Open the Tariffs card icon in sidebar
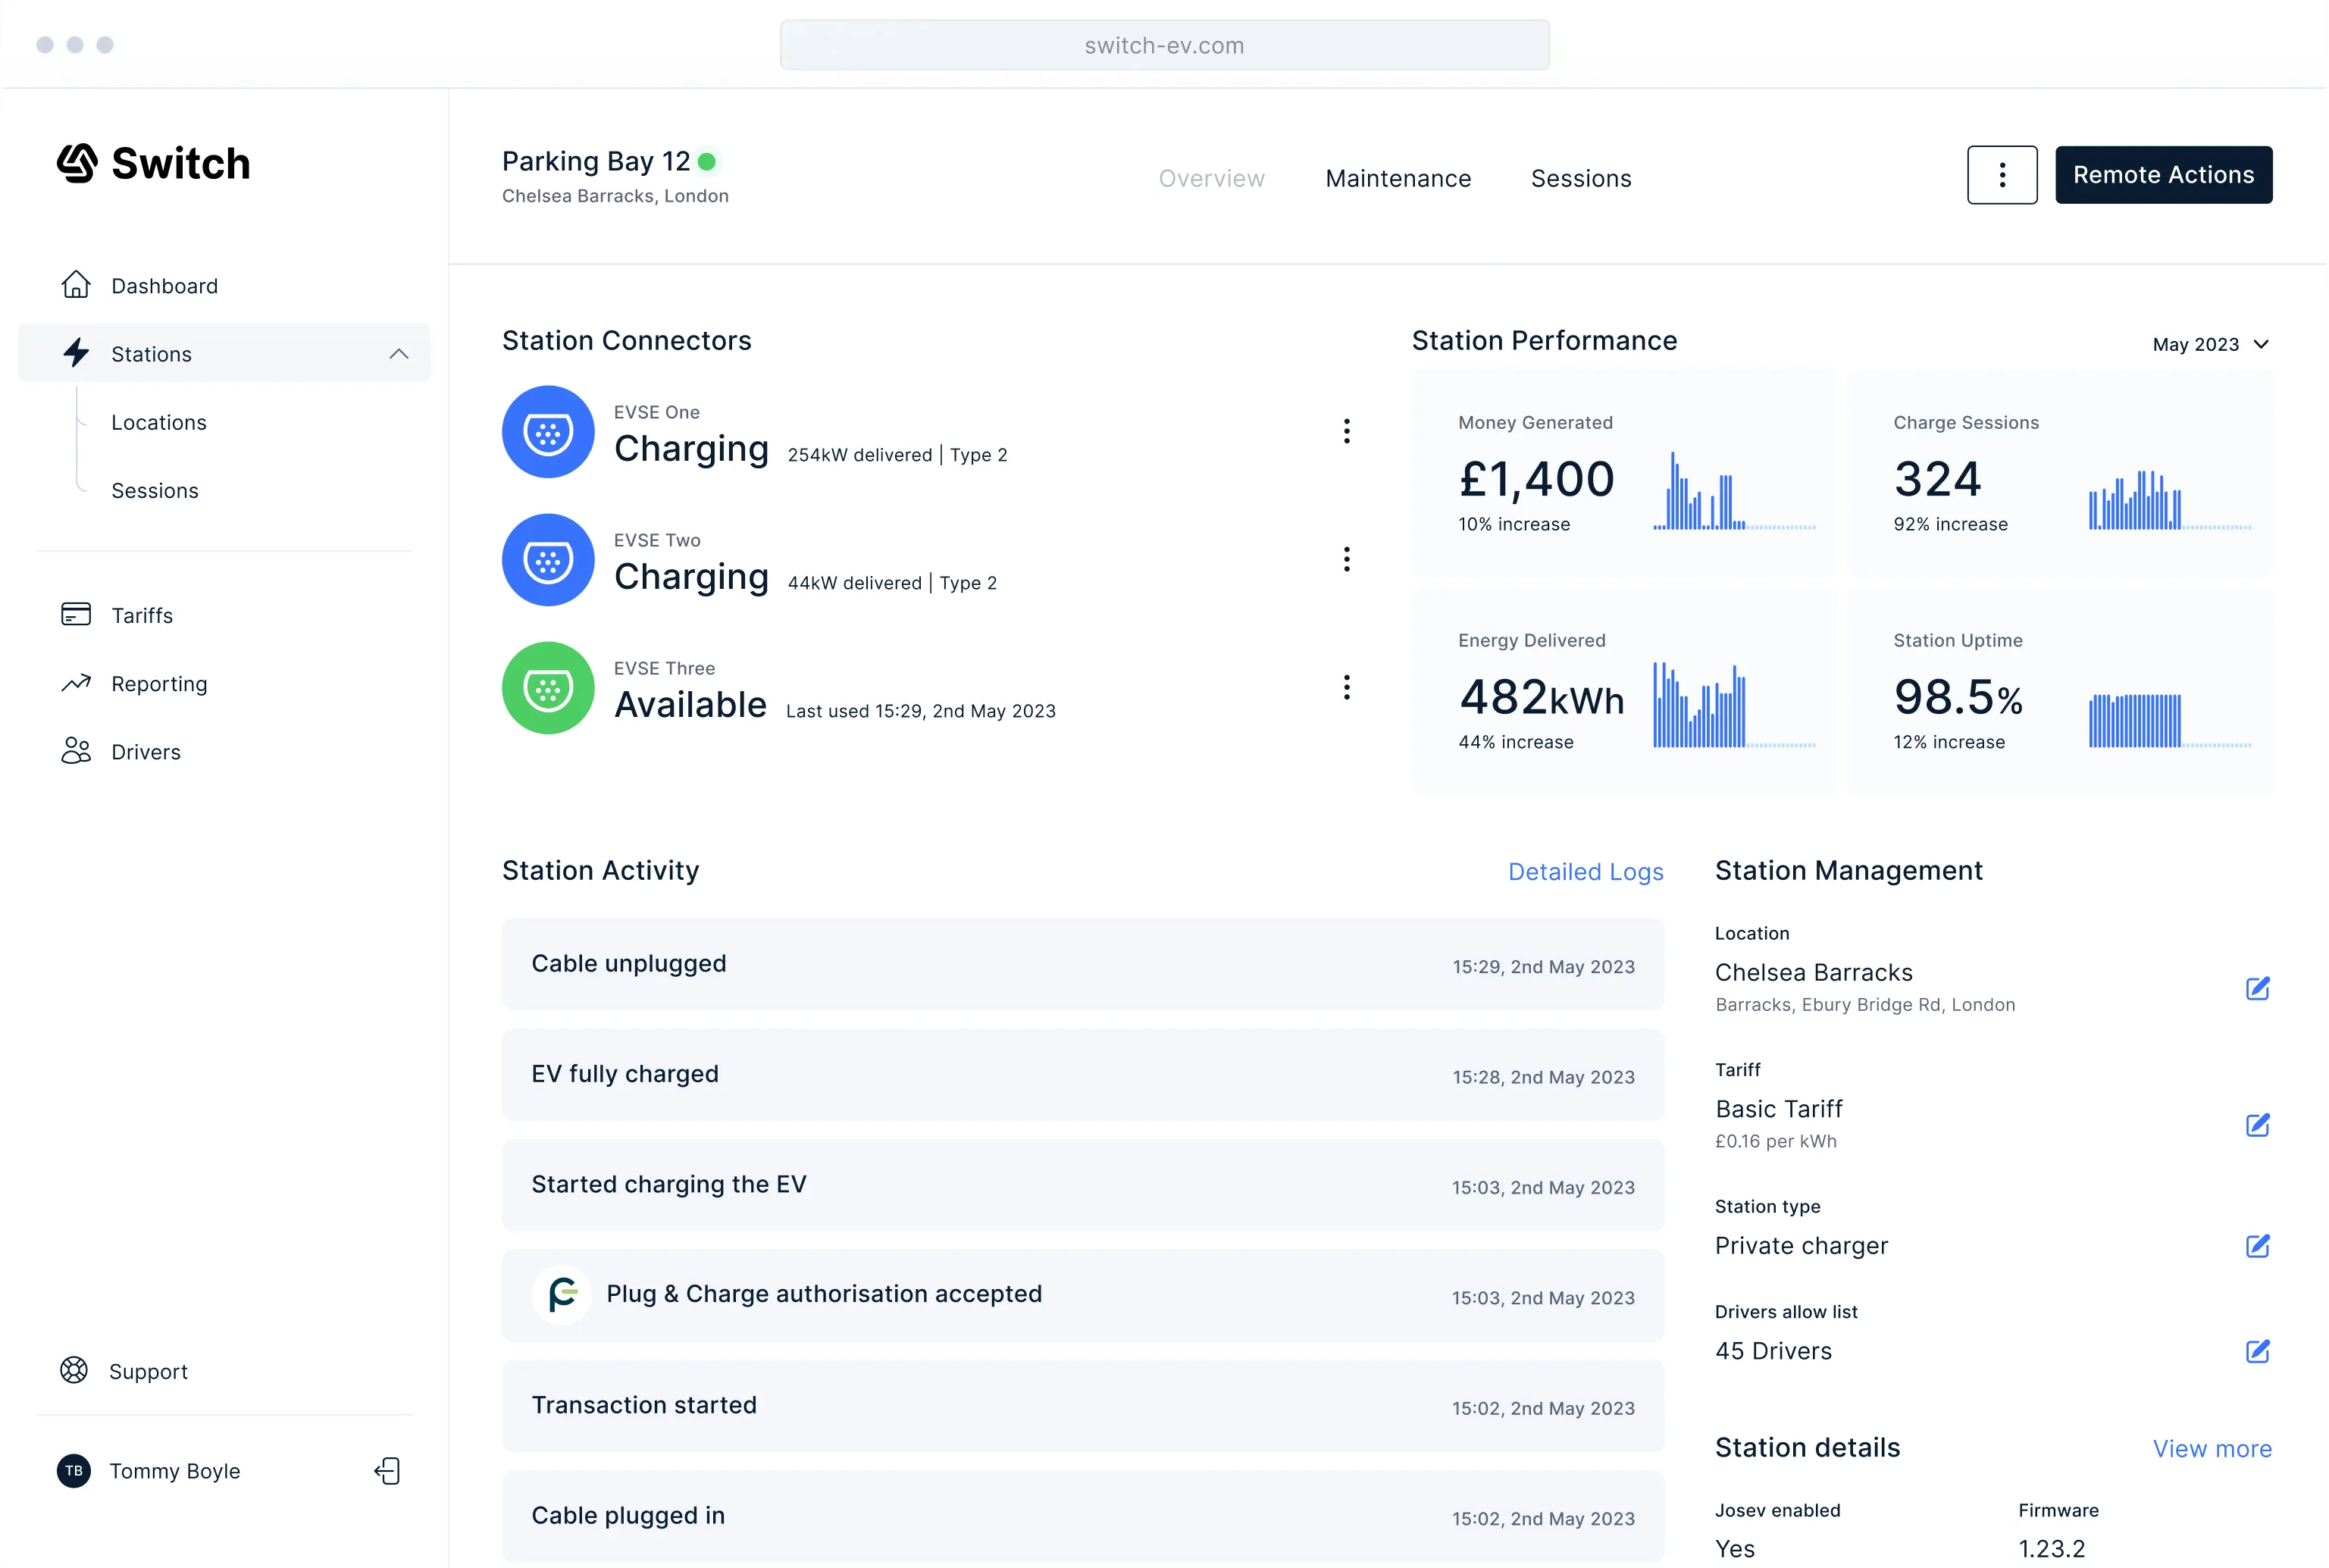The height and width of the screenshot is (1568, 2329). coord(76,614)
